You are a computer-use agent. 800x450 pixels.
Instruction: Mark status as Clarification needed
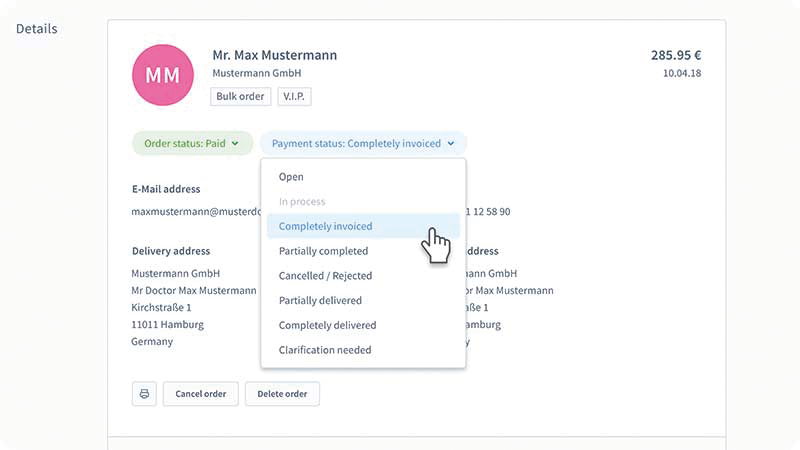coord(325,350)
